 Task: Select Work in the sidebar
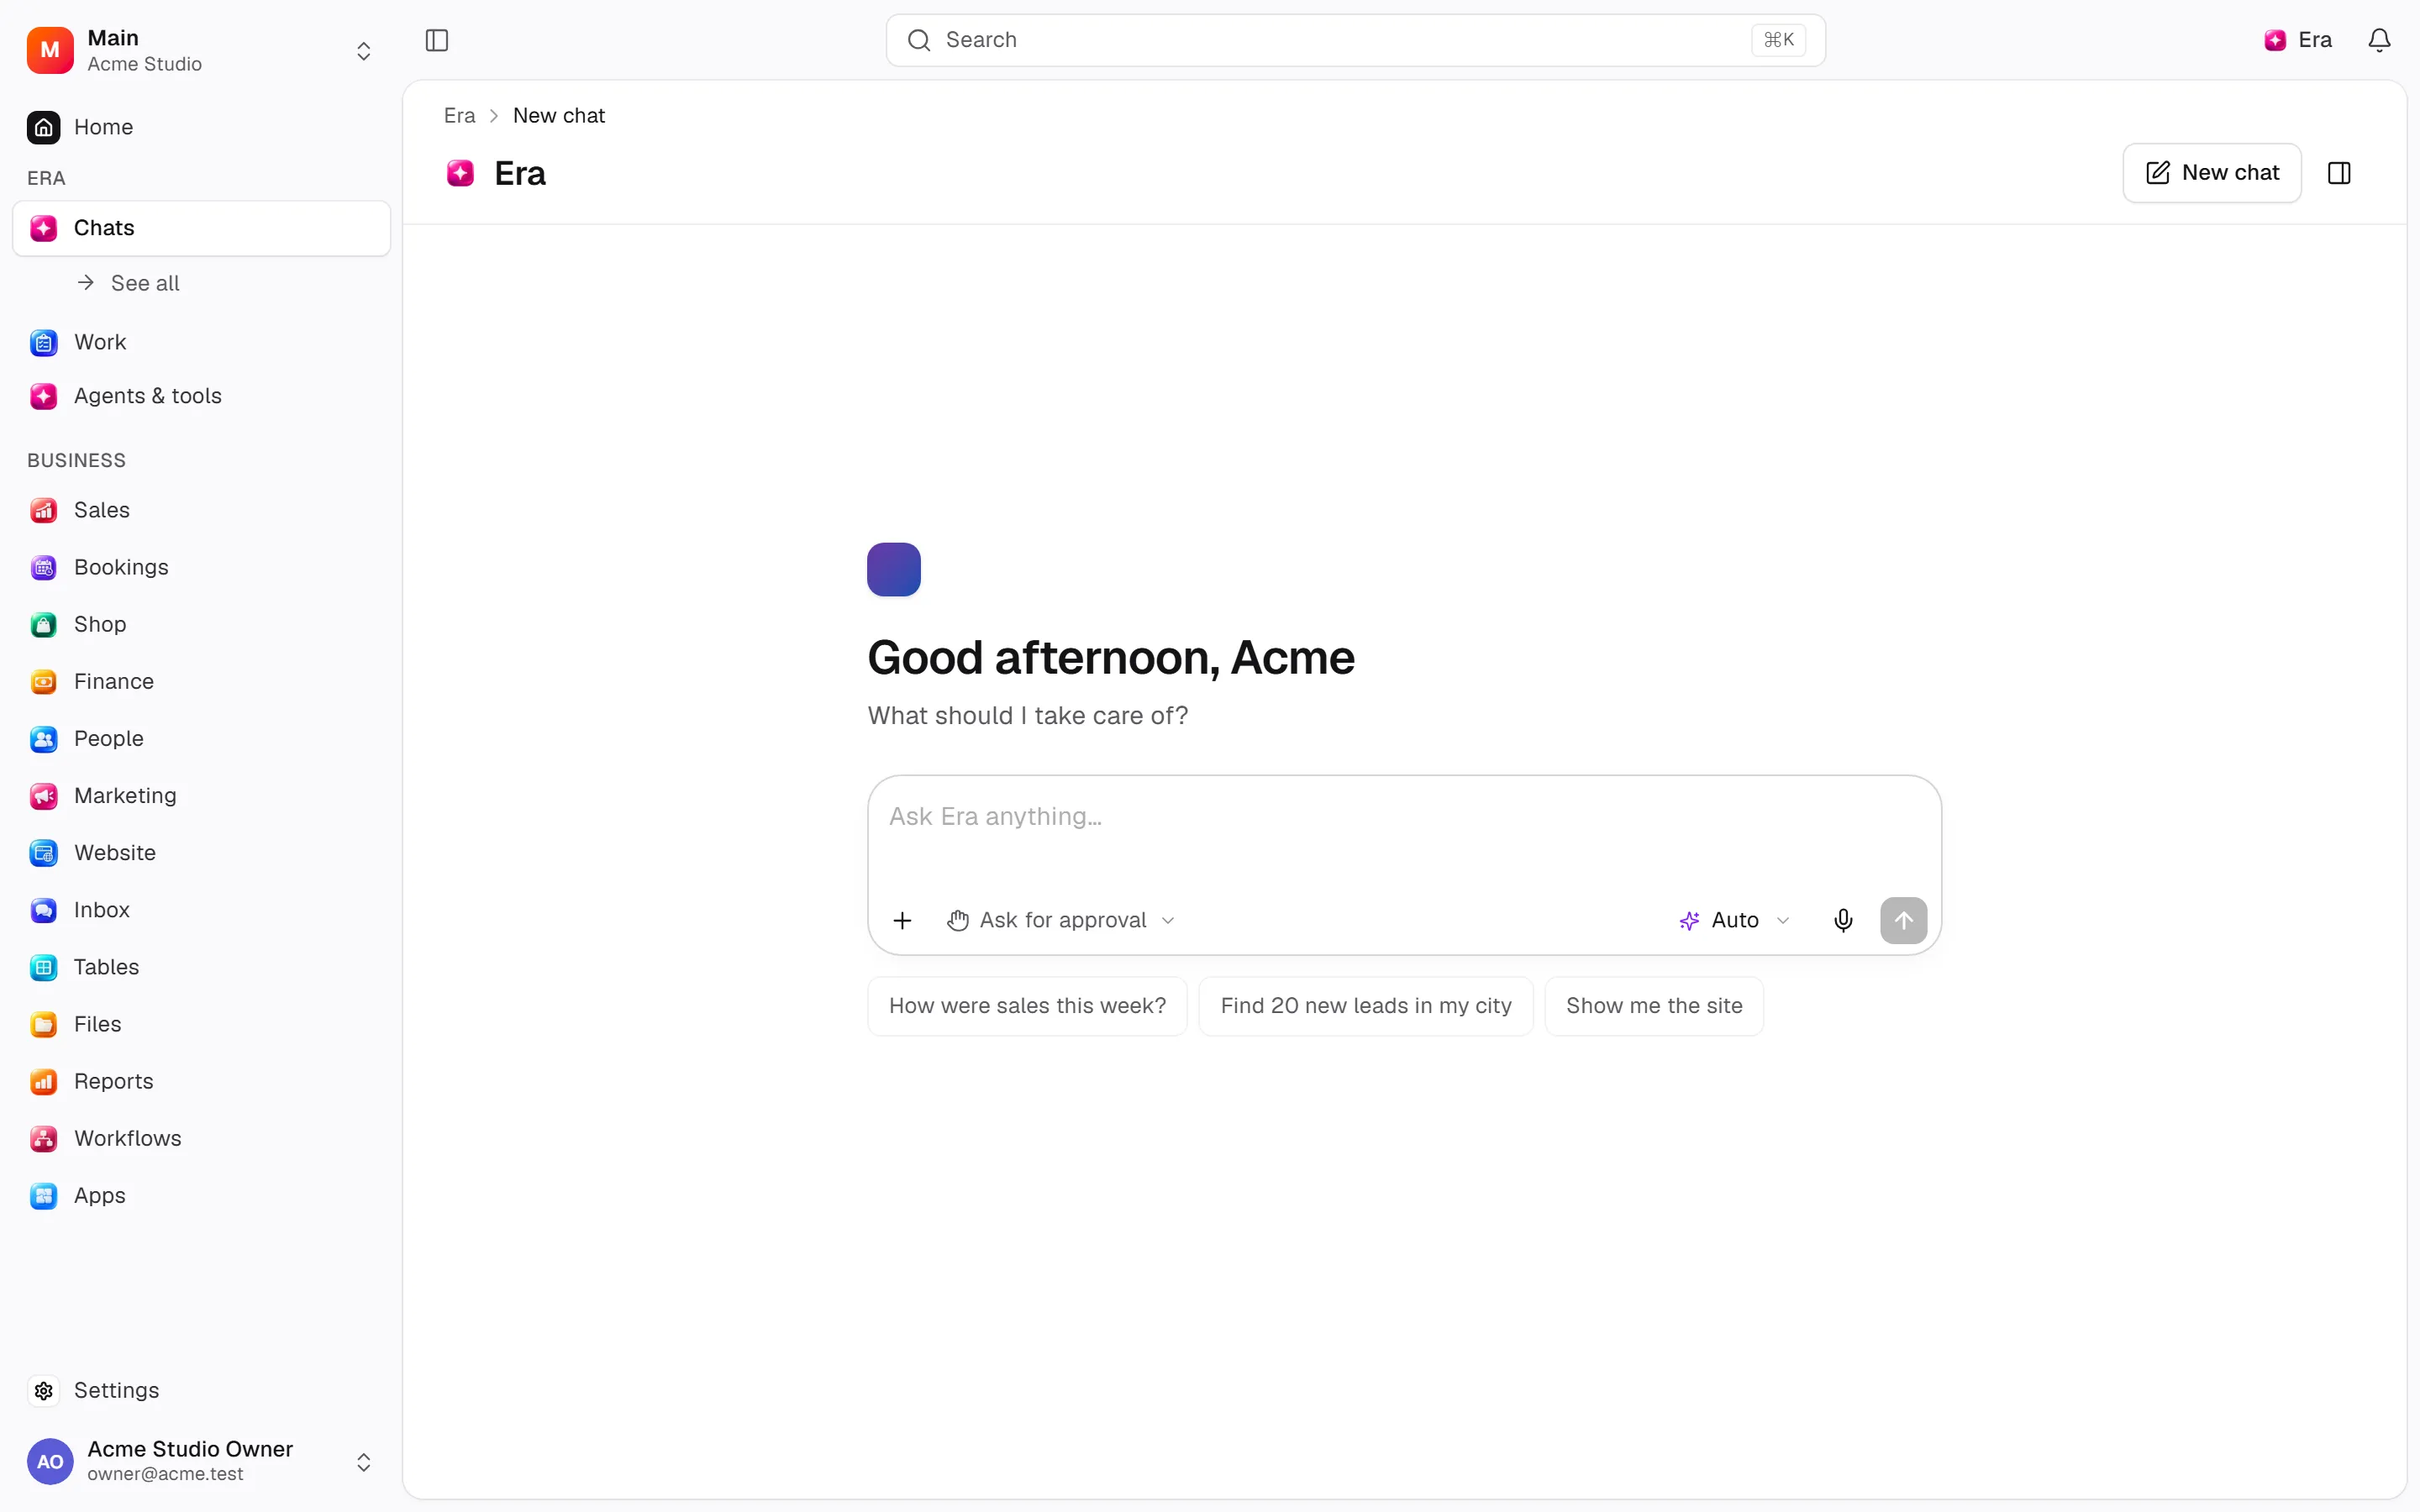(202, 342)
